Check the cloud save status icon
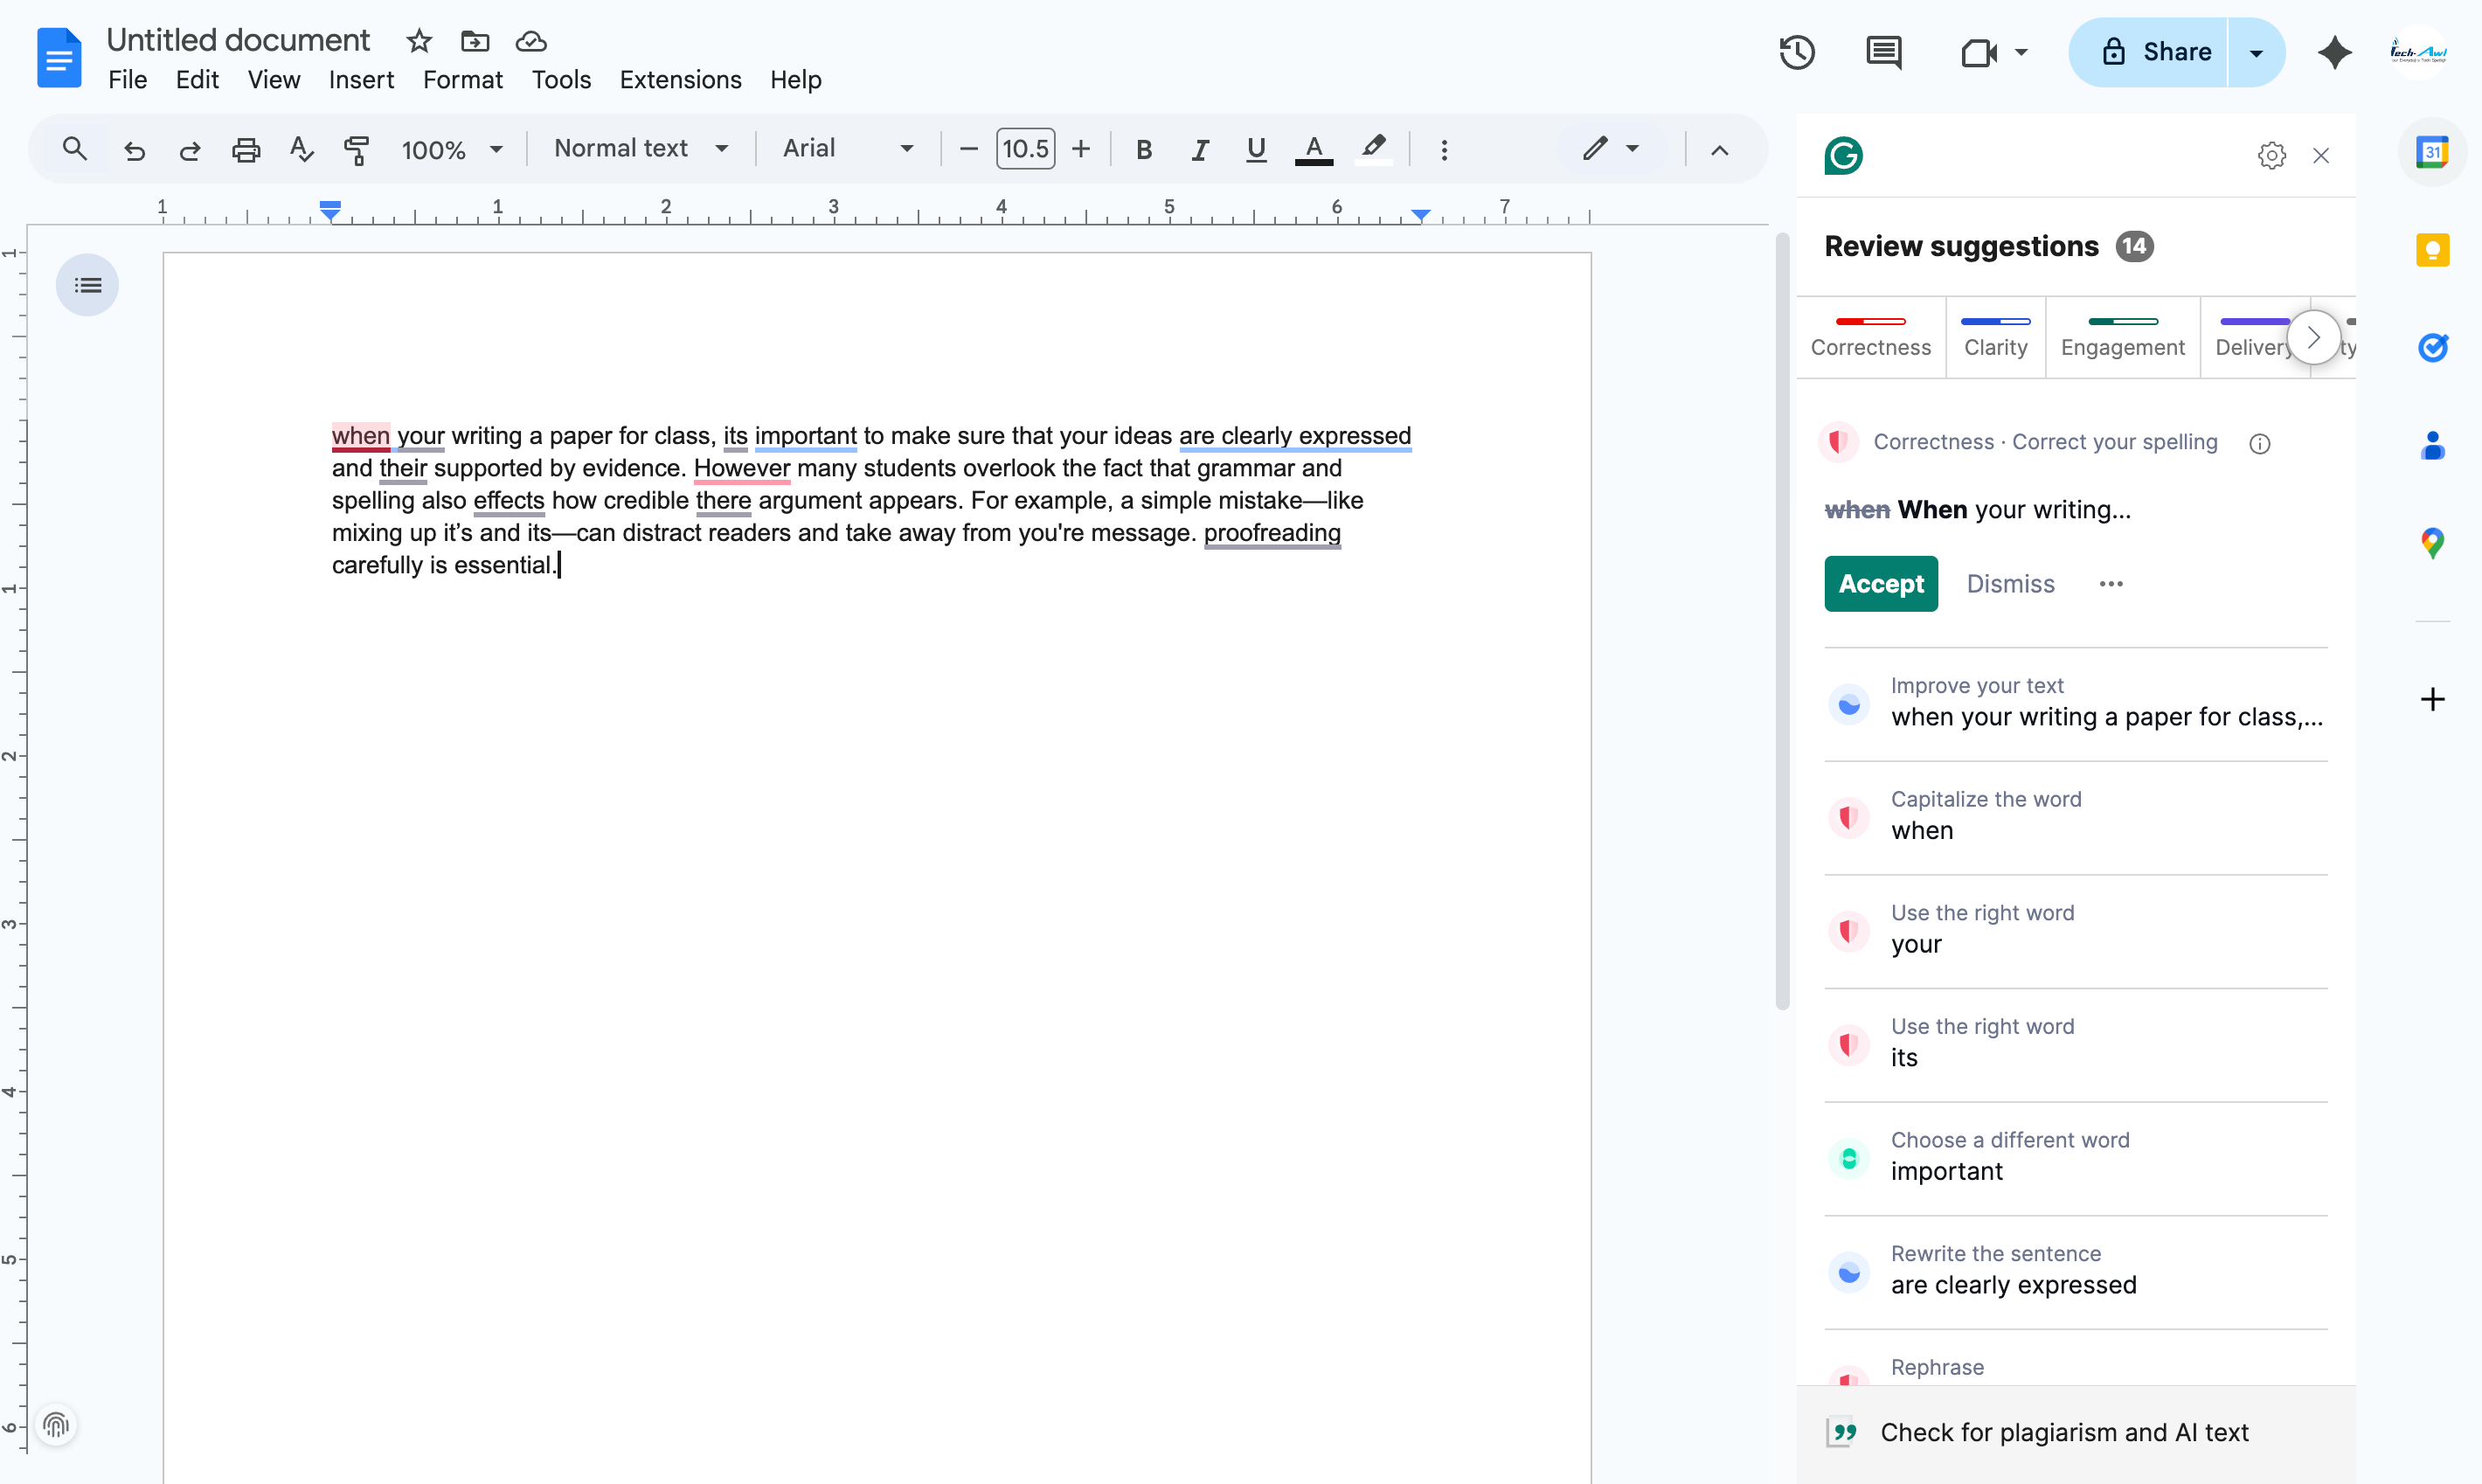This screenshot has width=2482, height=1484. point(531,41)
